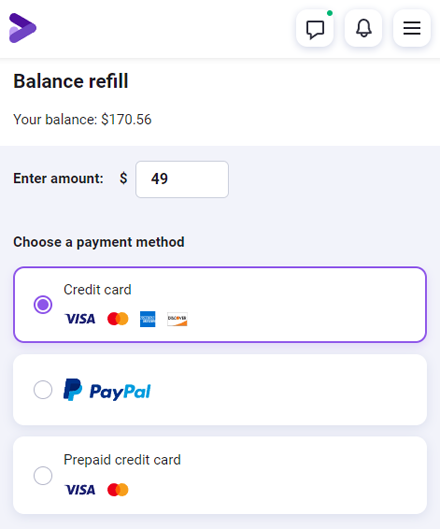Open the chat messages icon
This screenshot has height=529, width=440.
click(315, 28)
